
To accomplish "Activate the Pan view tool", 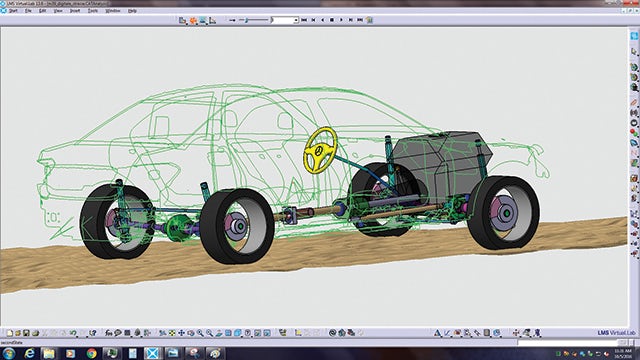I will point(181,333).
